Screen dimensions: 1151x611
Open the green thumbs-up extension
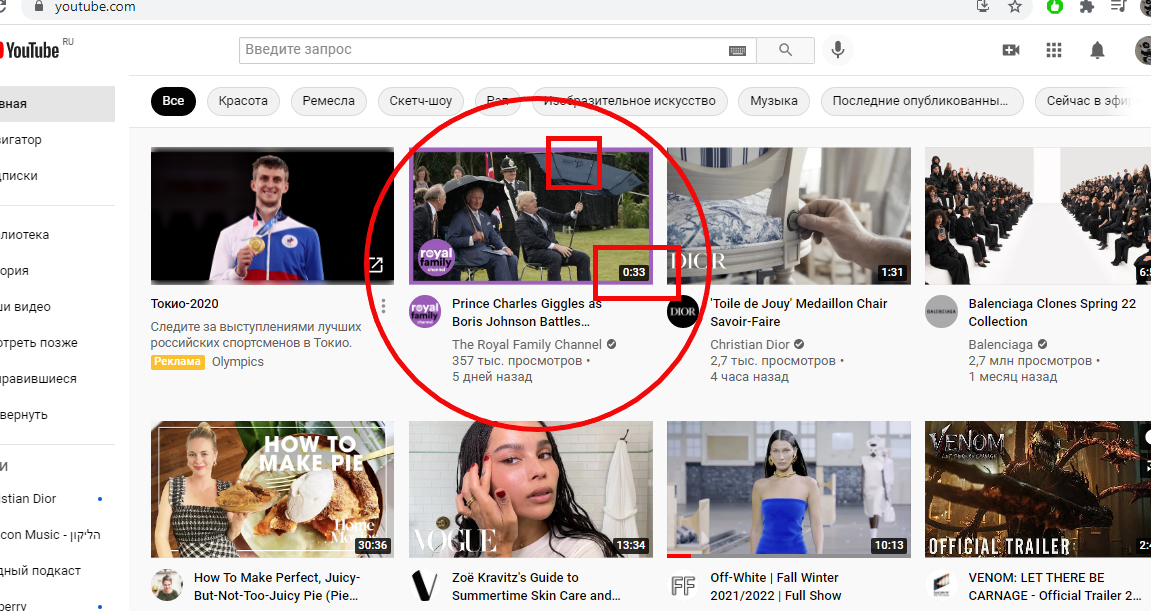click(1055, 7)
